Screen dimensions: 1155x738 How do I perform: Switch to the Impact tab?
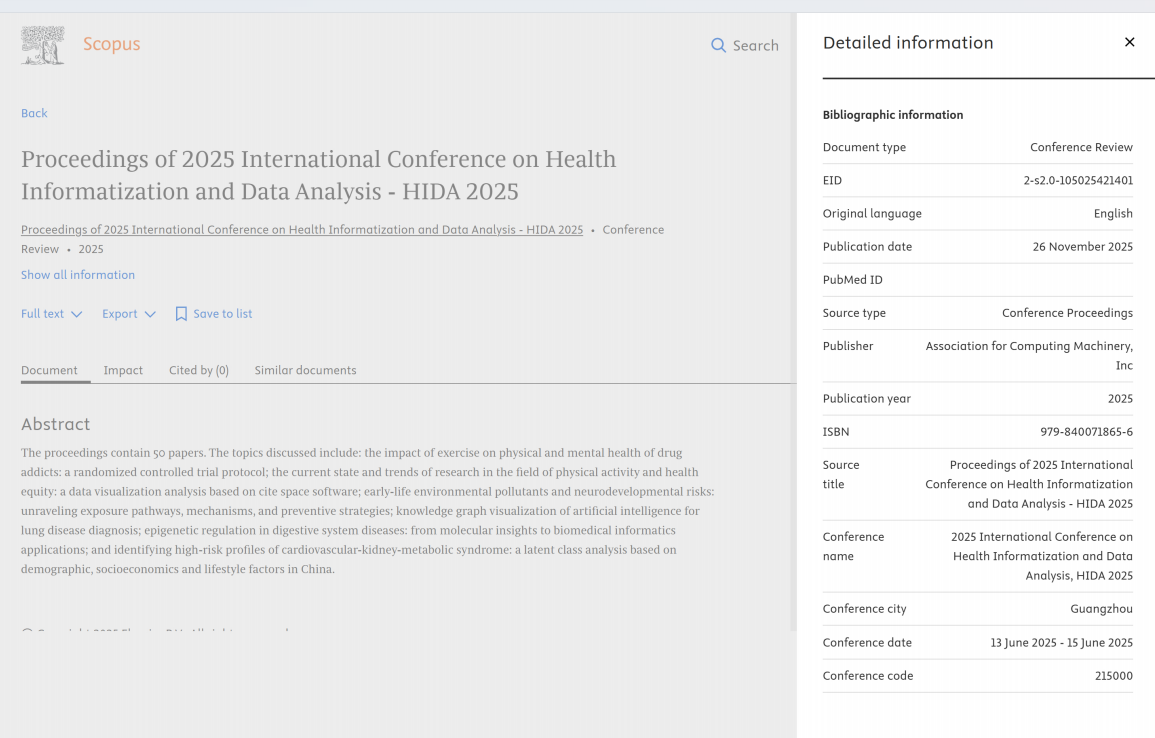(x=123, y=370)
